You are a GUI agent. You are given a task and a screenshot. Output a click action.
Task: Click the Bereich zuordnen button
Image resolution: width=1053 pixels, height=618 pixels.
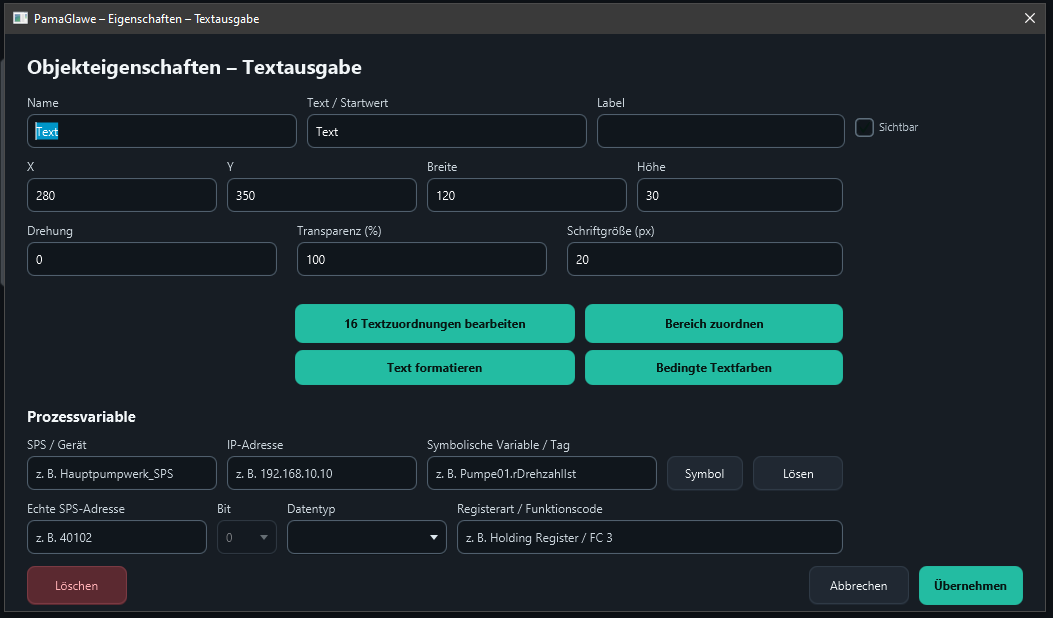[x=714, y=324]
